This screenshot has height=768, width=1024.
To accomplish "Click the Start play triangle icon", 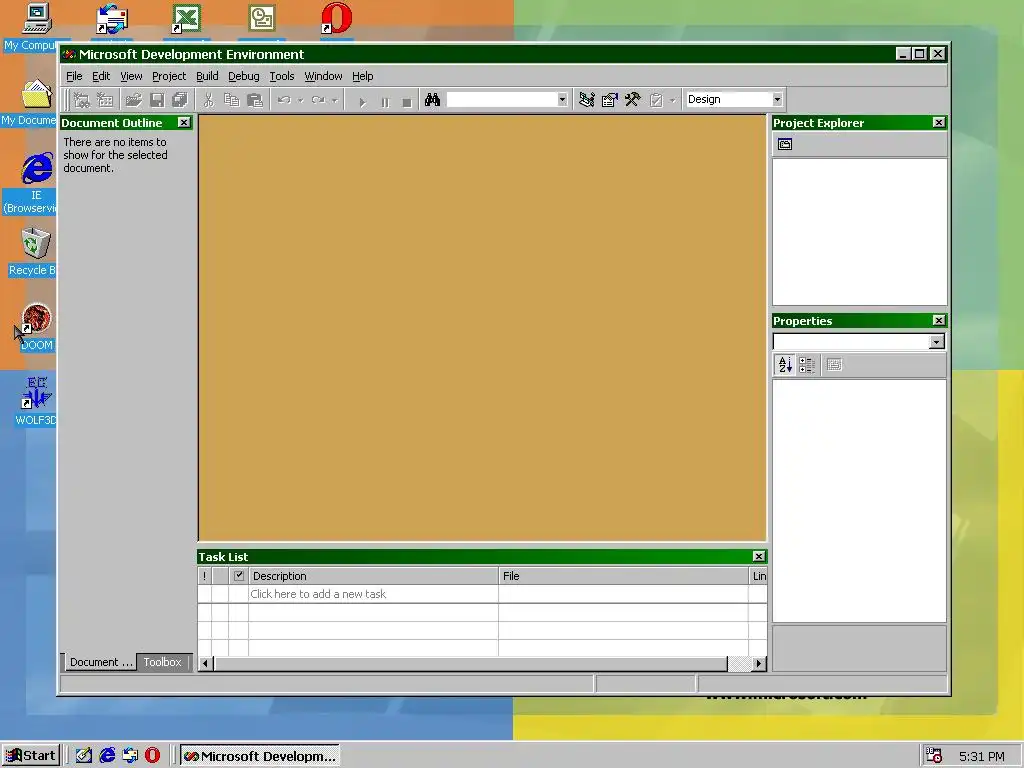I will tap(362, 101).
